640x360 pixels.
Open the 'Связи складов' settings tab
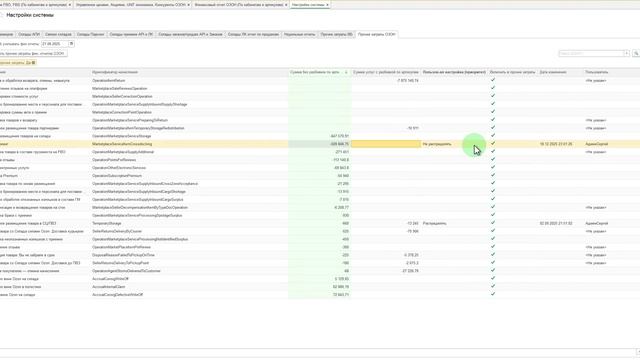pyautogui.click(x=58, y=34)
